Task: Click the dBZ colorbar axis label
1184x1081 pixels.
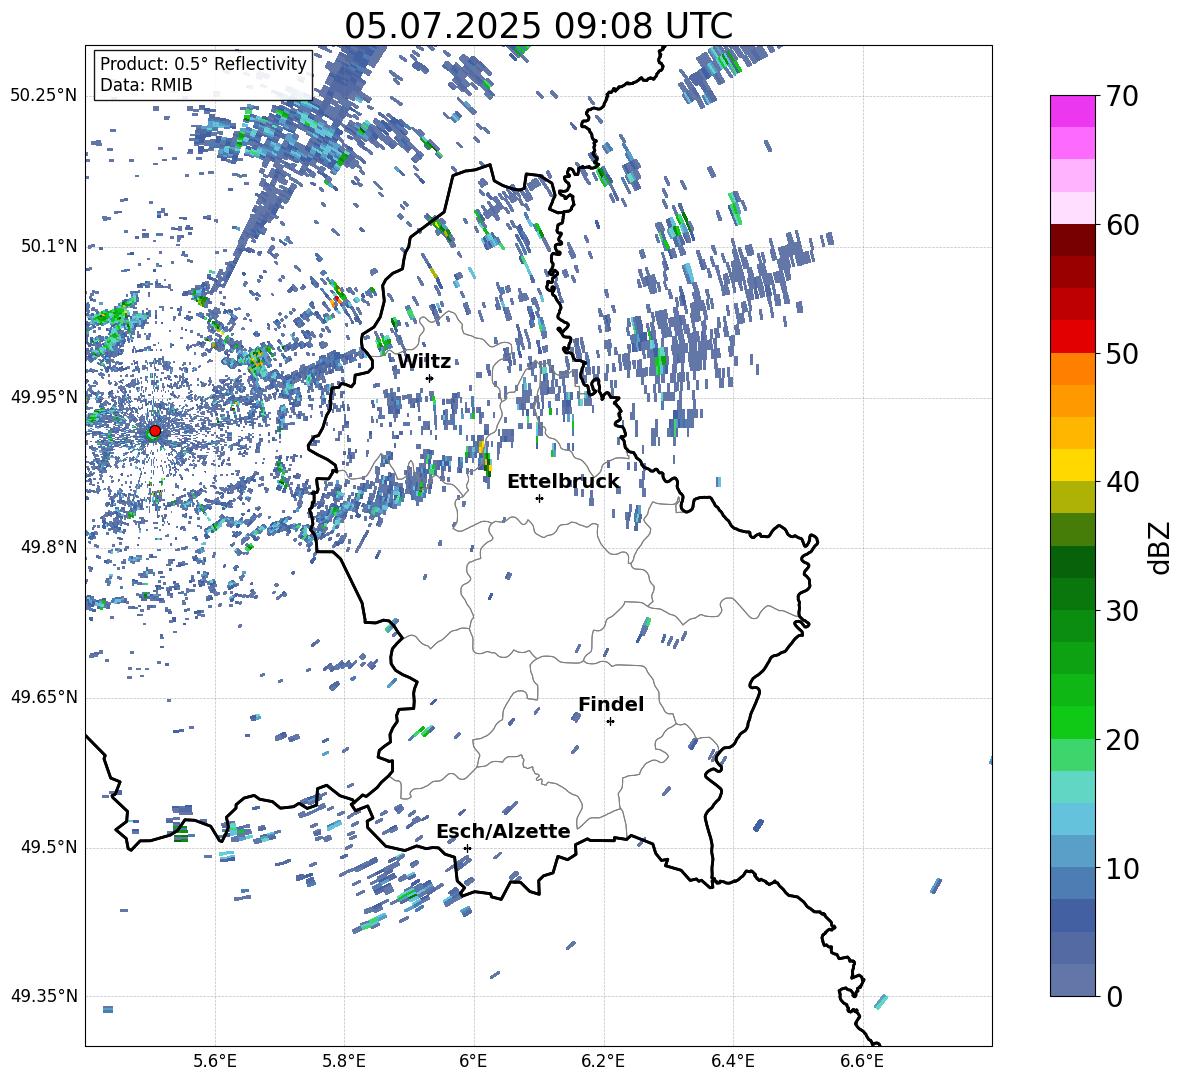Action: click(1161, 548)
